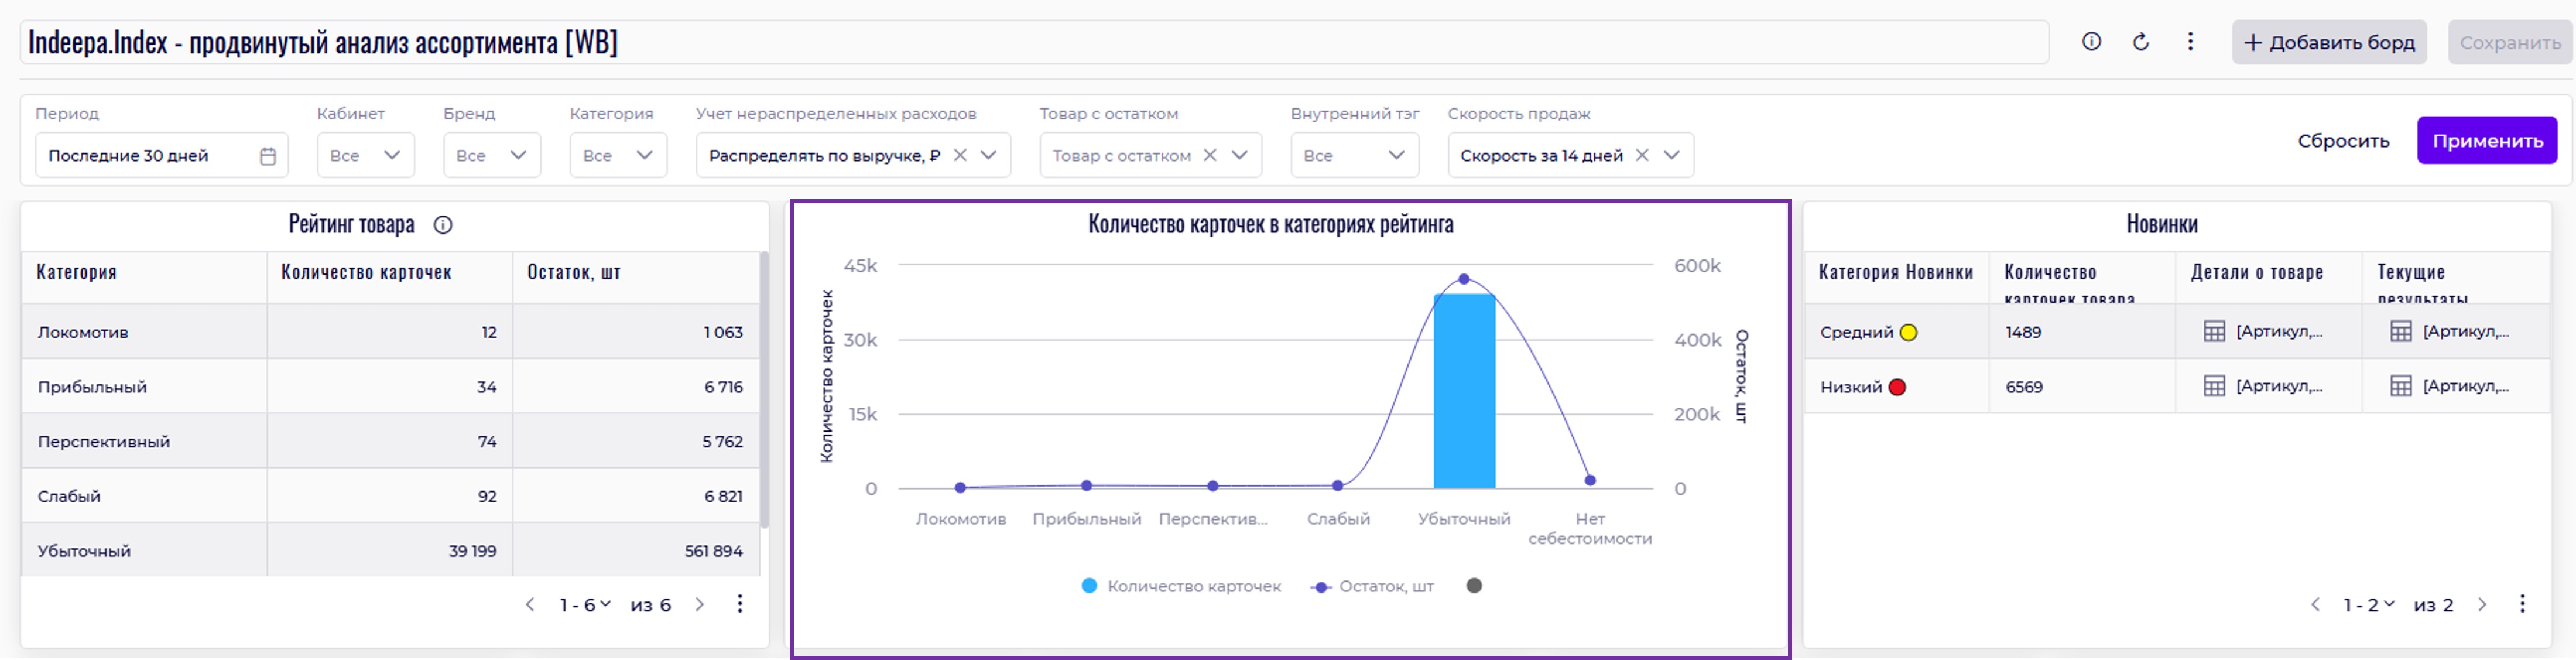Click info icon next to Рейтинг товара
2576x660 pixels.
tap(443, 225)
